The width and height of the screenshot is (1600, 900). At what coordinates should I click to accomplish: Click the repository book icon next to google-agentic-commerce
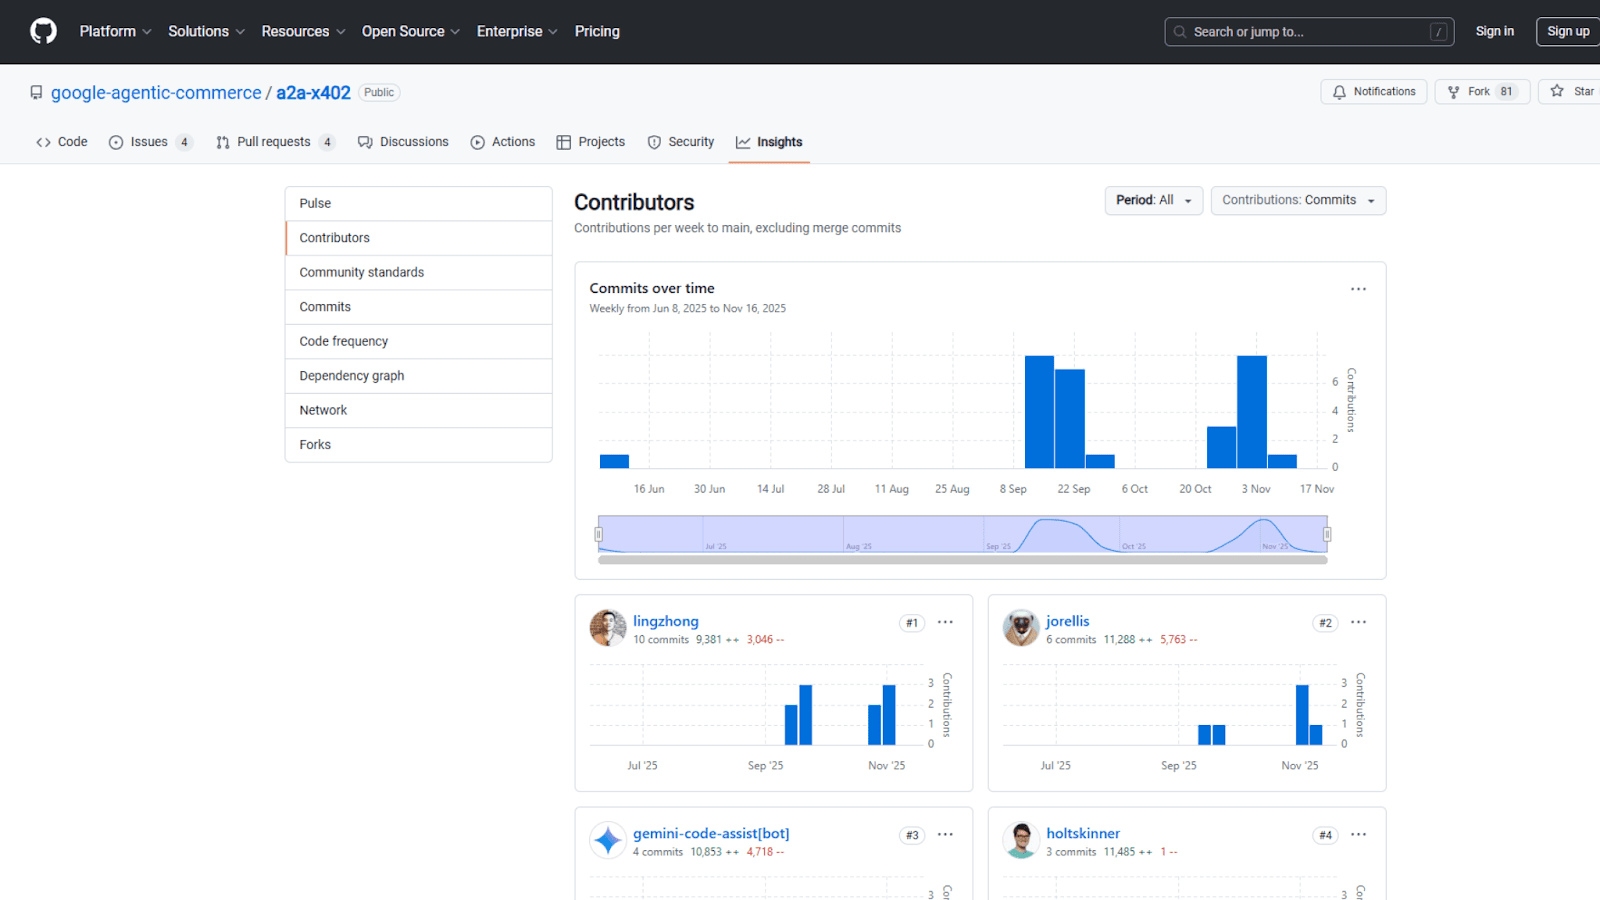pos(36,92)
